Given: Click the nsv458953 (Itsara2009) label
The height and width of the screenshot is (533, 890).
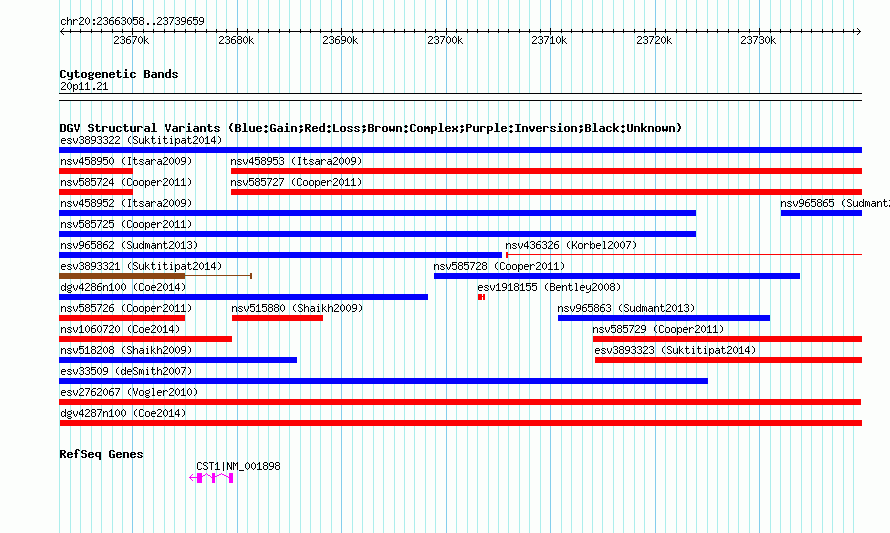Looking at the screenshot, I should tap(296, 161).
